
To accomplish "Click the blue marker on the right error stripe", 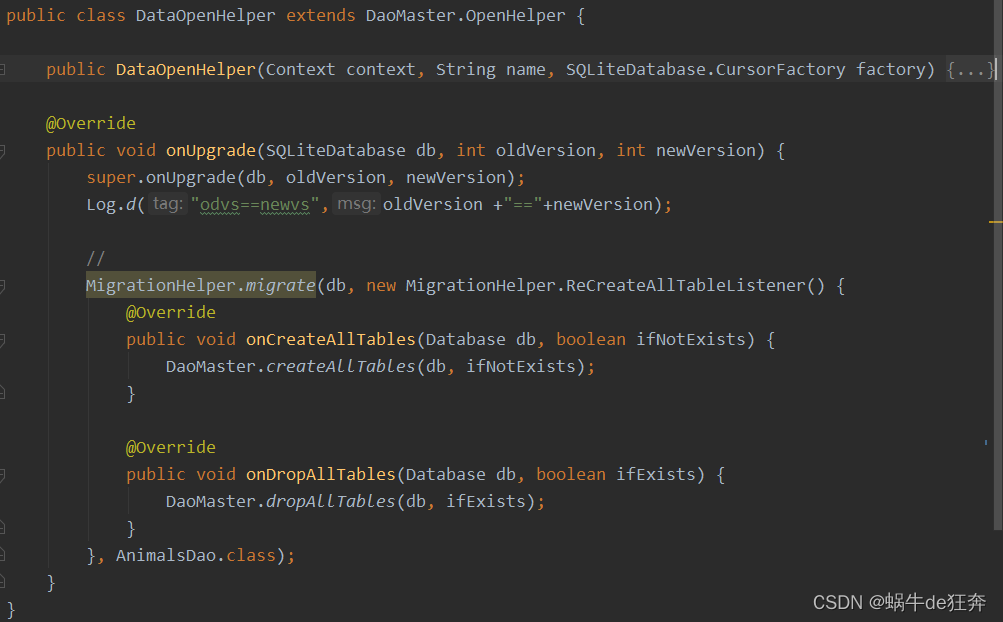I will coord(986,442).
